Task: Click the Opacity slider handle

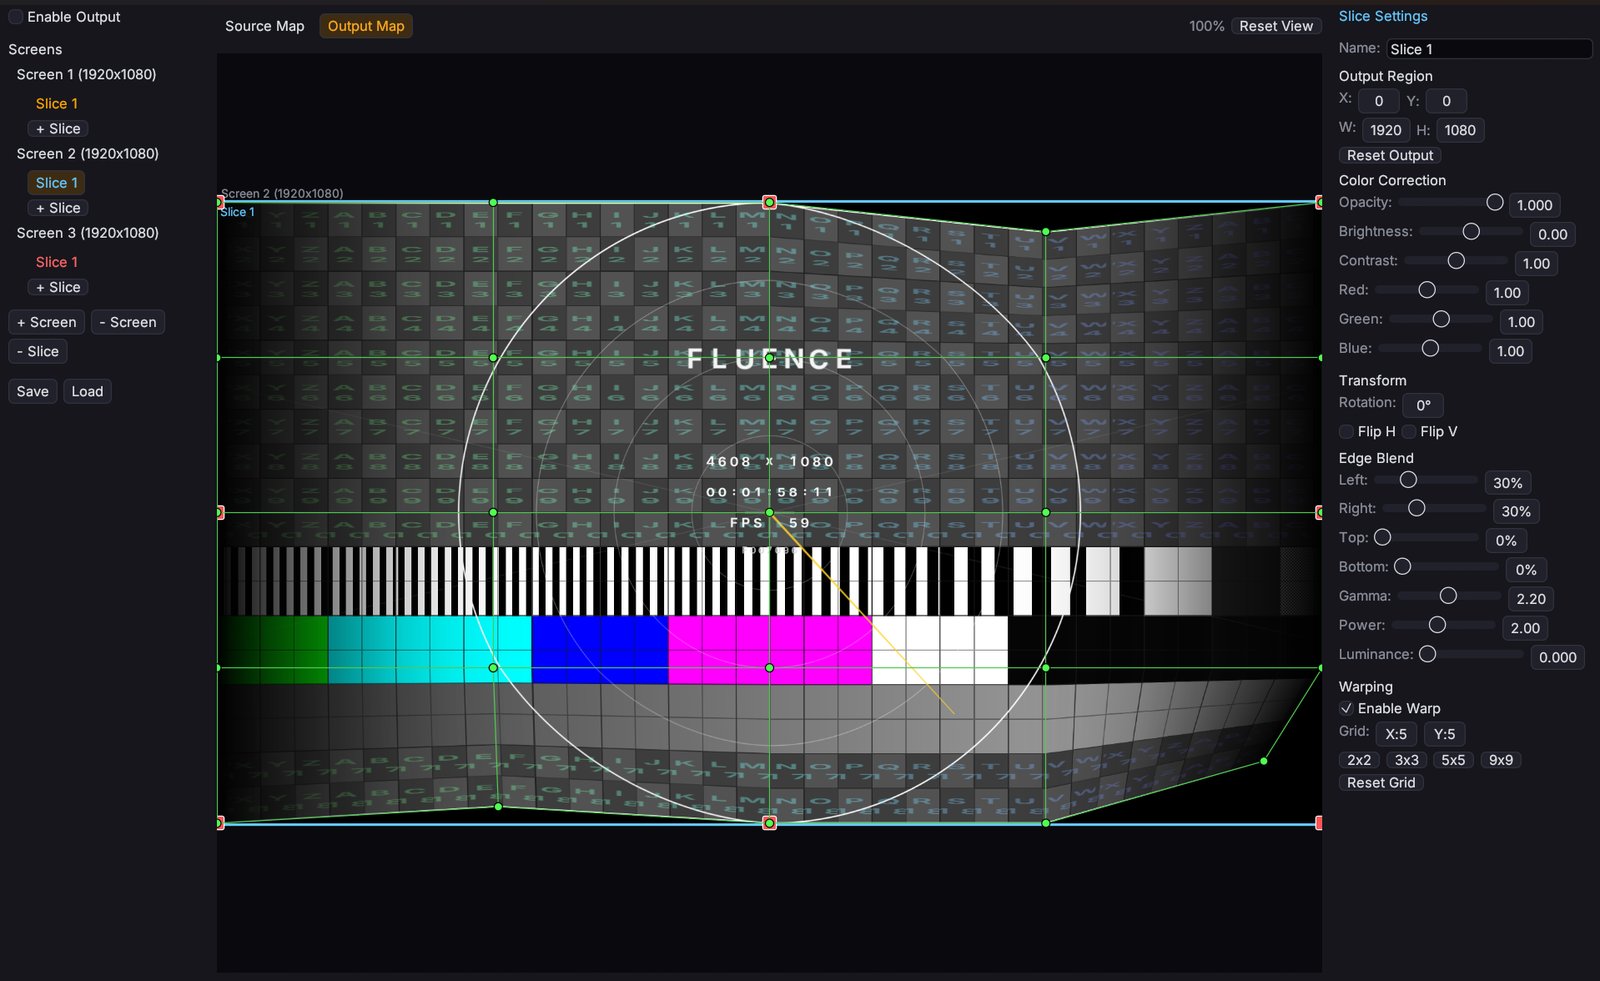Action: (x=1495, y=202)
